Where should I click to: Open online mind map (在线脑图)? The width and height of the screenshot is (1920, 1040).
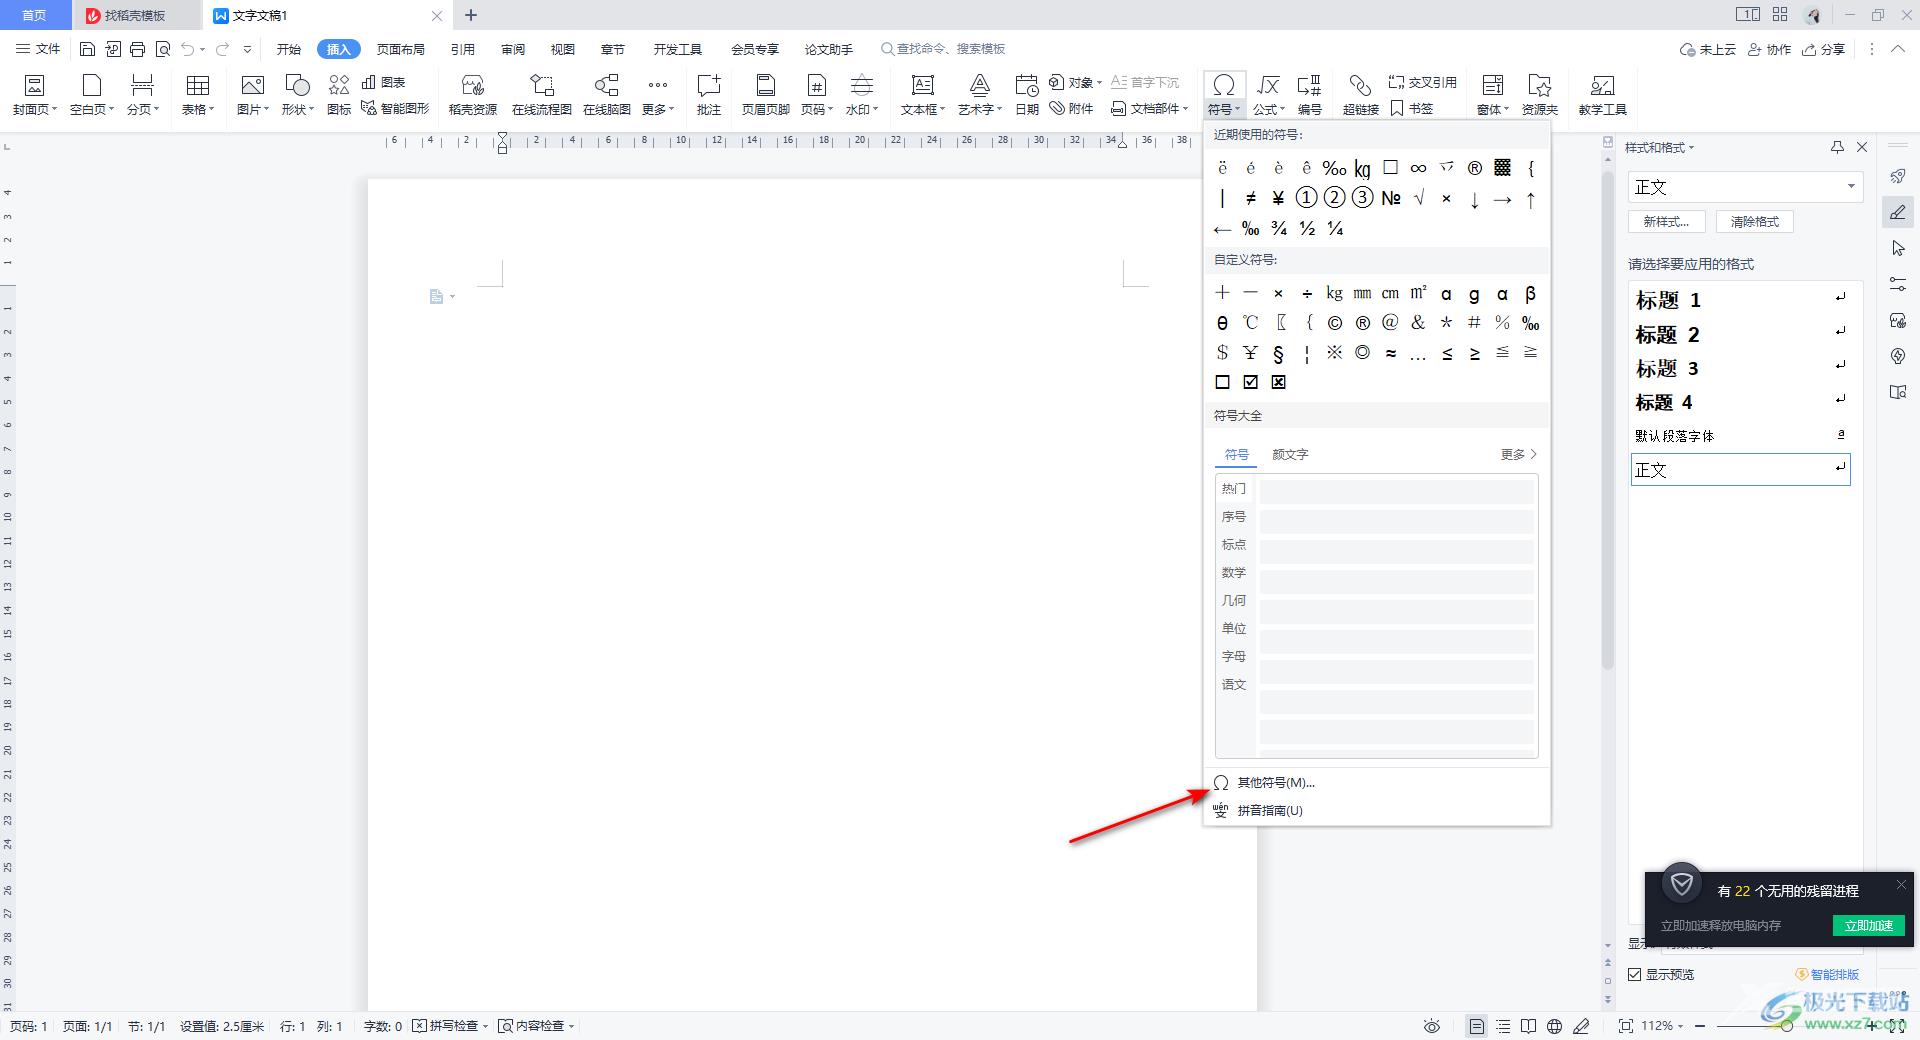606,94
